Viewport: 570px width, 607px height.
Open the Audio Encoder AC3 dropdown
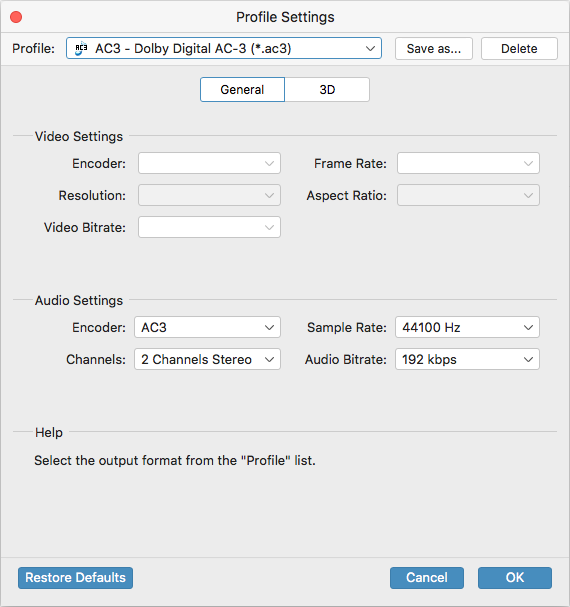pos(207,327)
